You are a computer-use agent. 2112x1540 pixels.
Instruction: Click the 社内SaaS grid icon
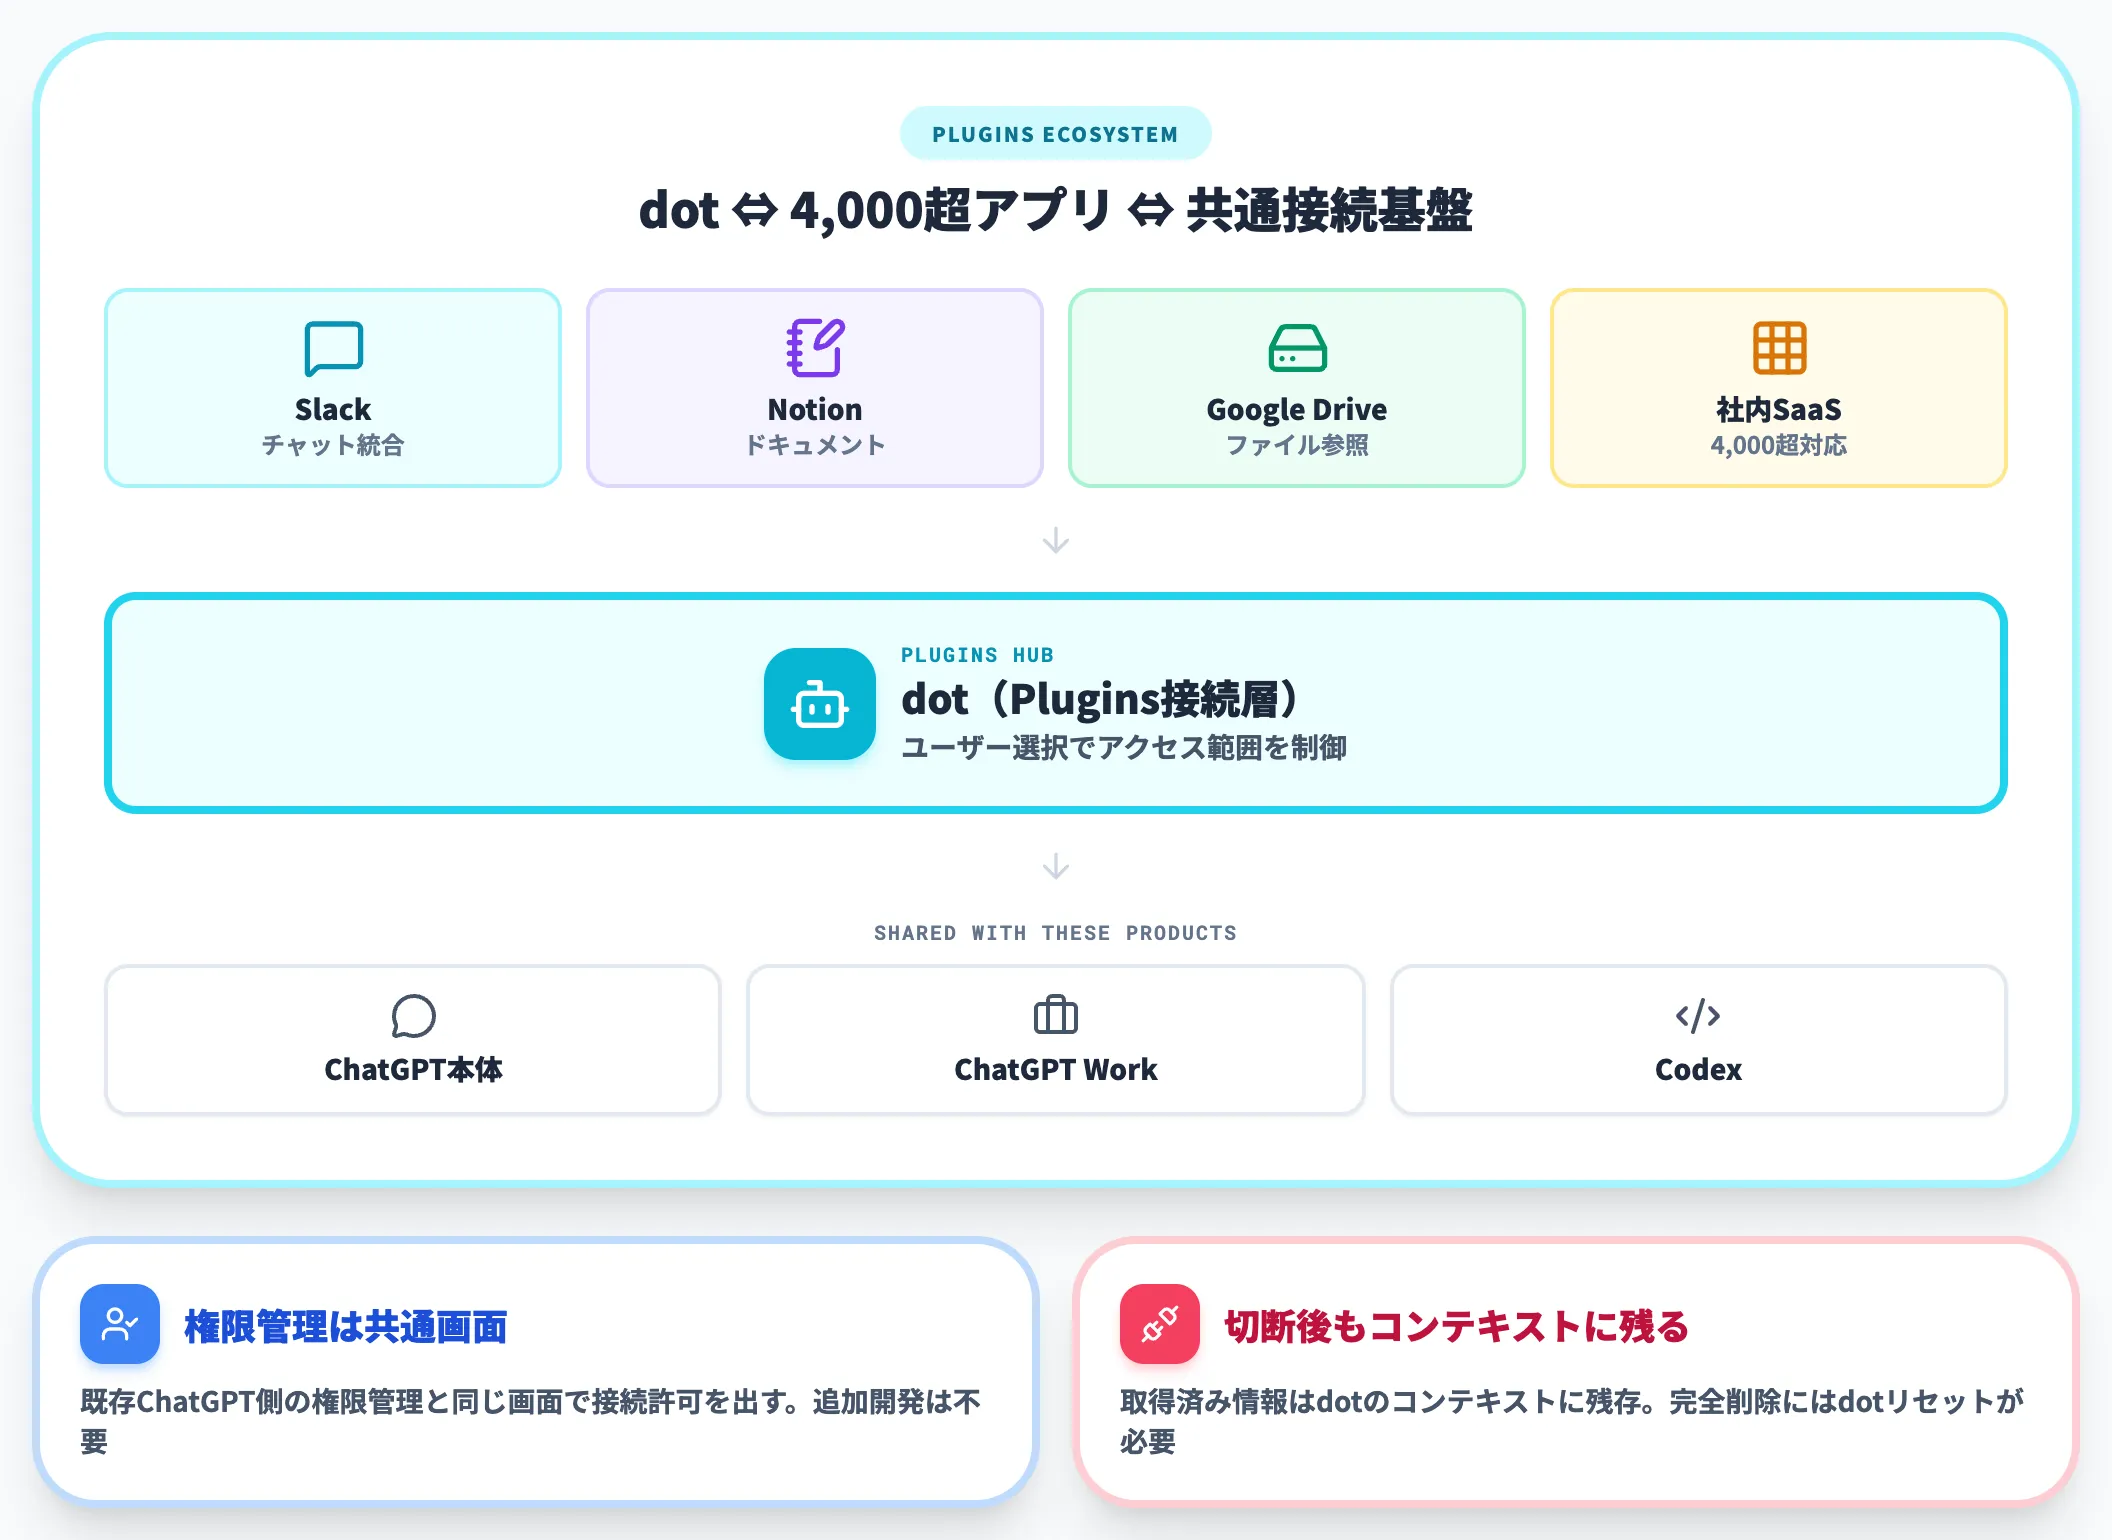click(x=1779, y=348)
